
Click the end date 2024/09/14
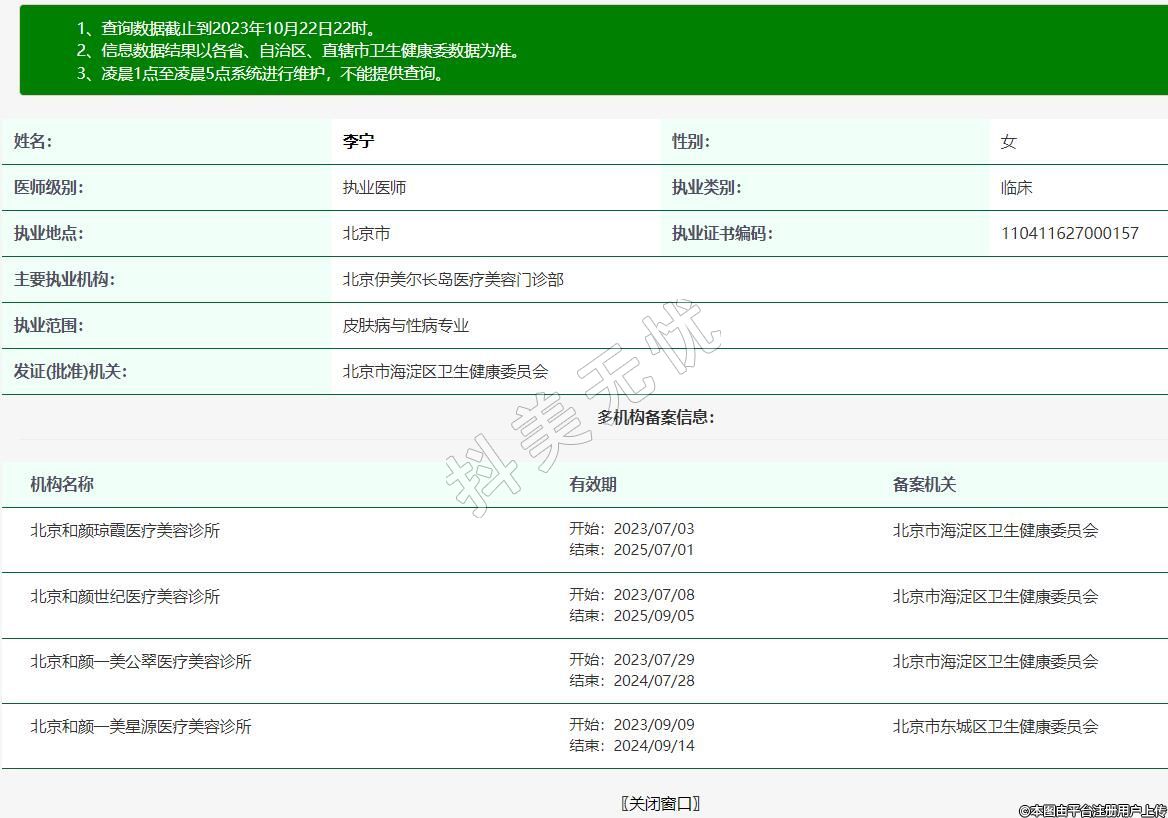(653, 746)
